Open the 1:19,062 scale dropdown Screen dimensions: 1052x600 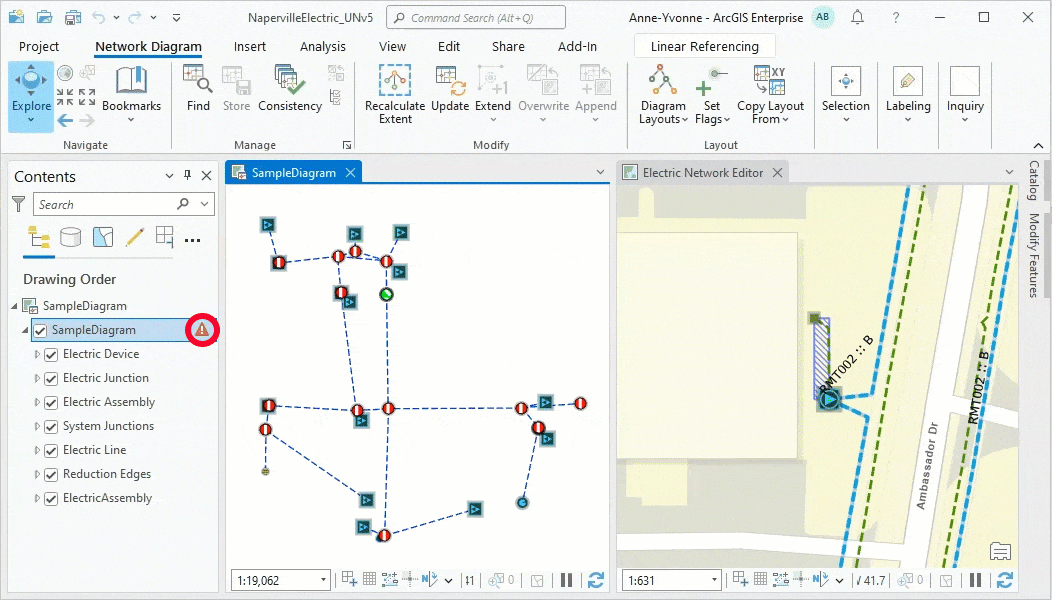point(323,580)
